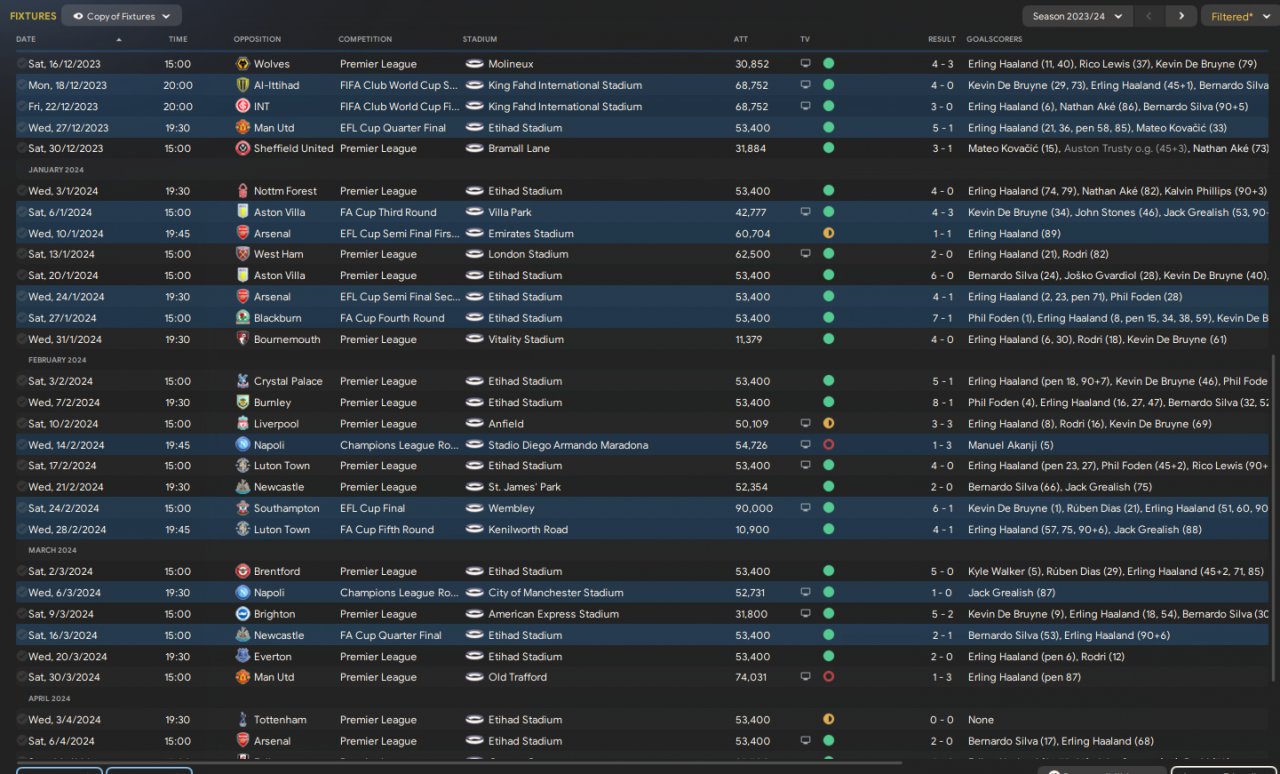Sort by the COMPETITION column header
This screenshot has height=774, width=1280.
click(365, 39)
